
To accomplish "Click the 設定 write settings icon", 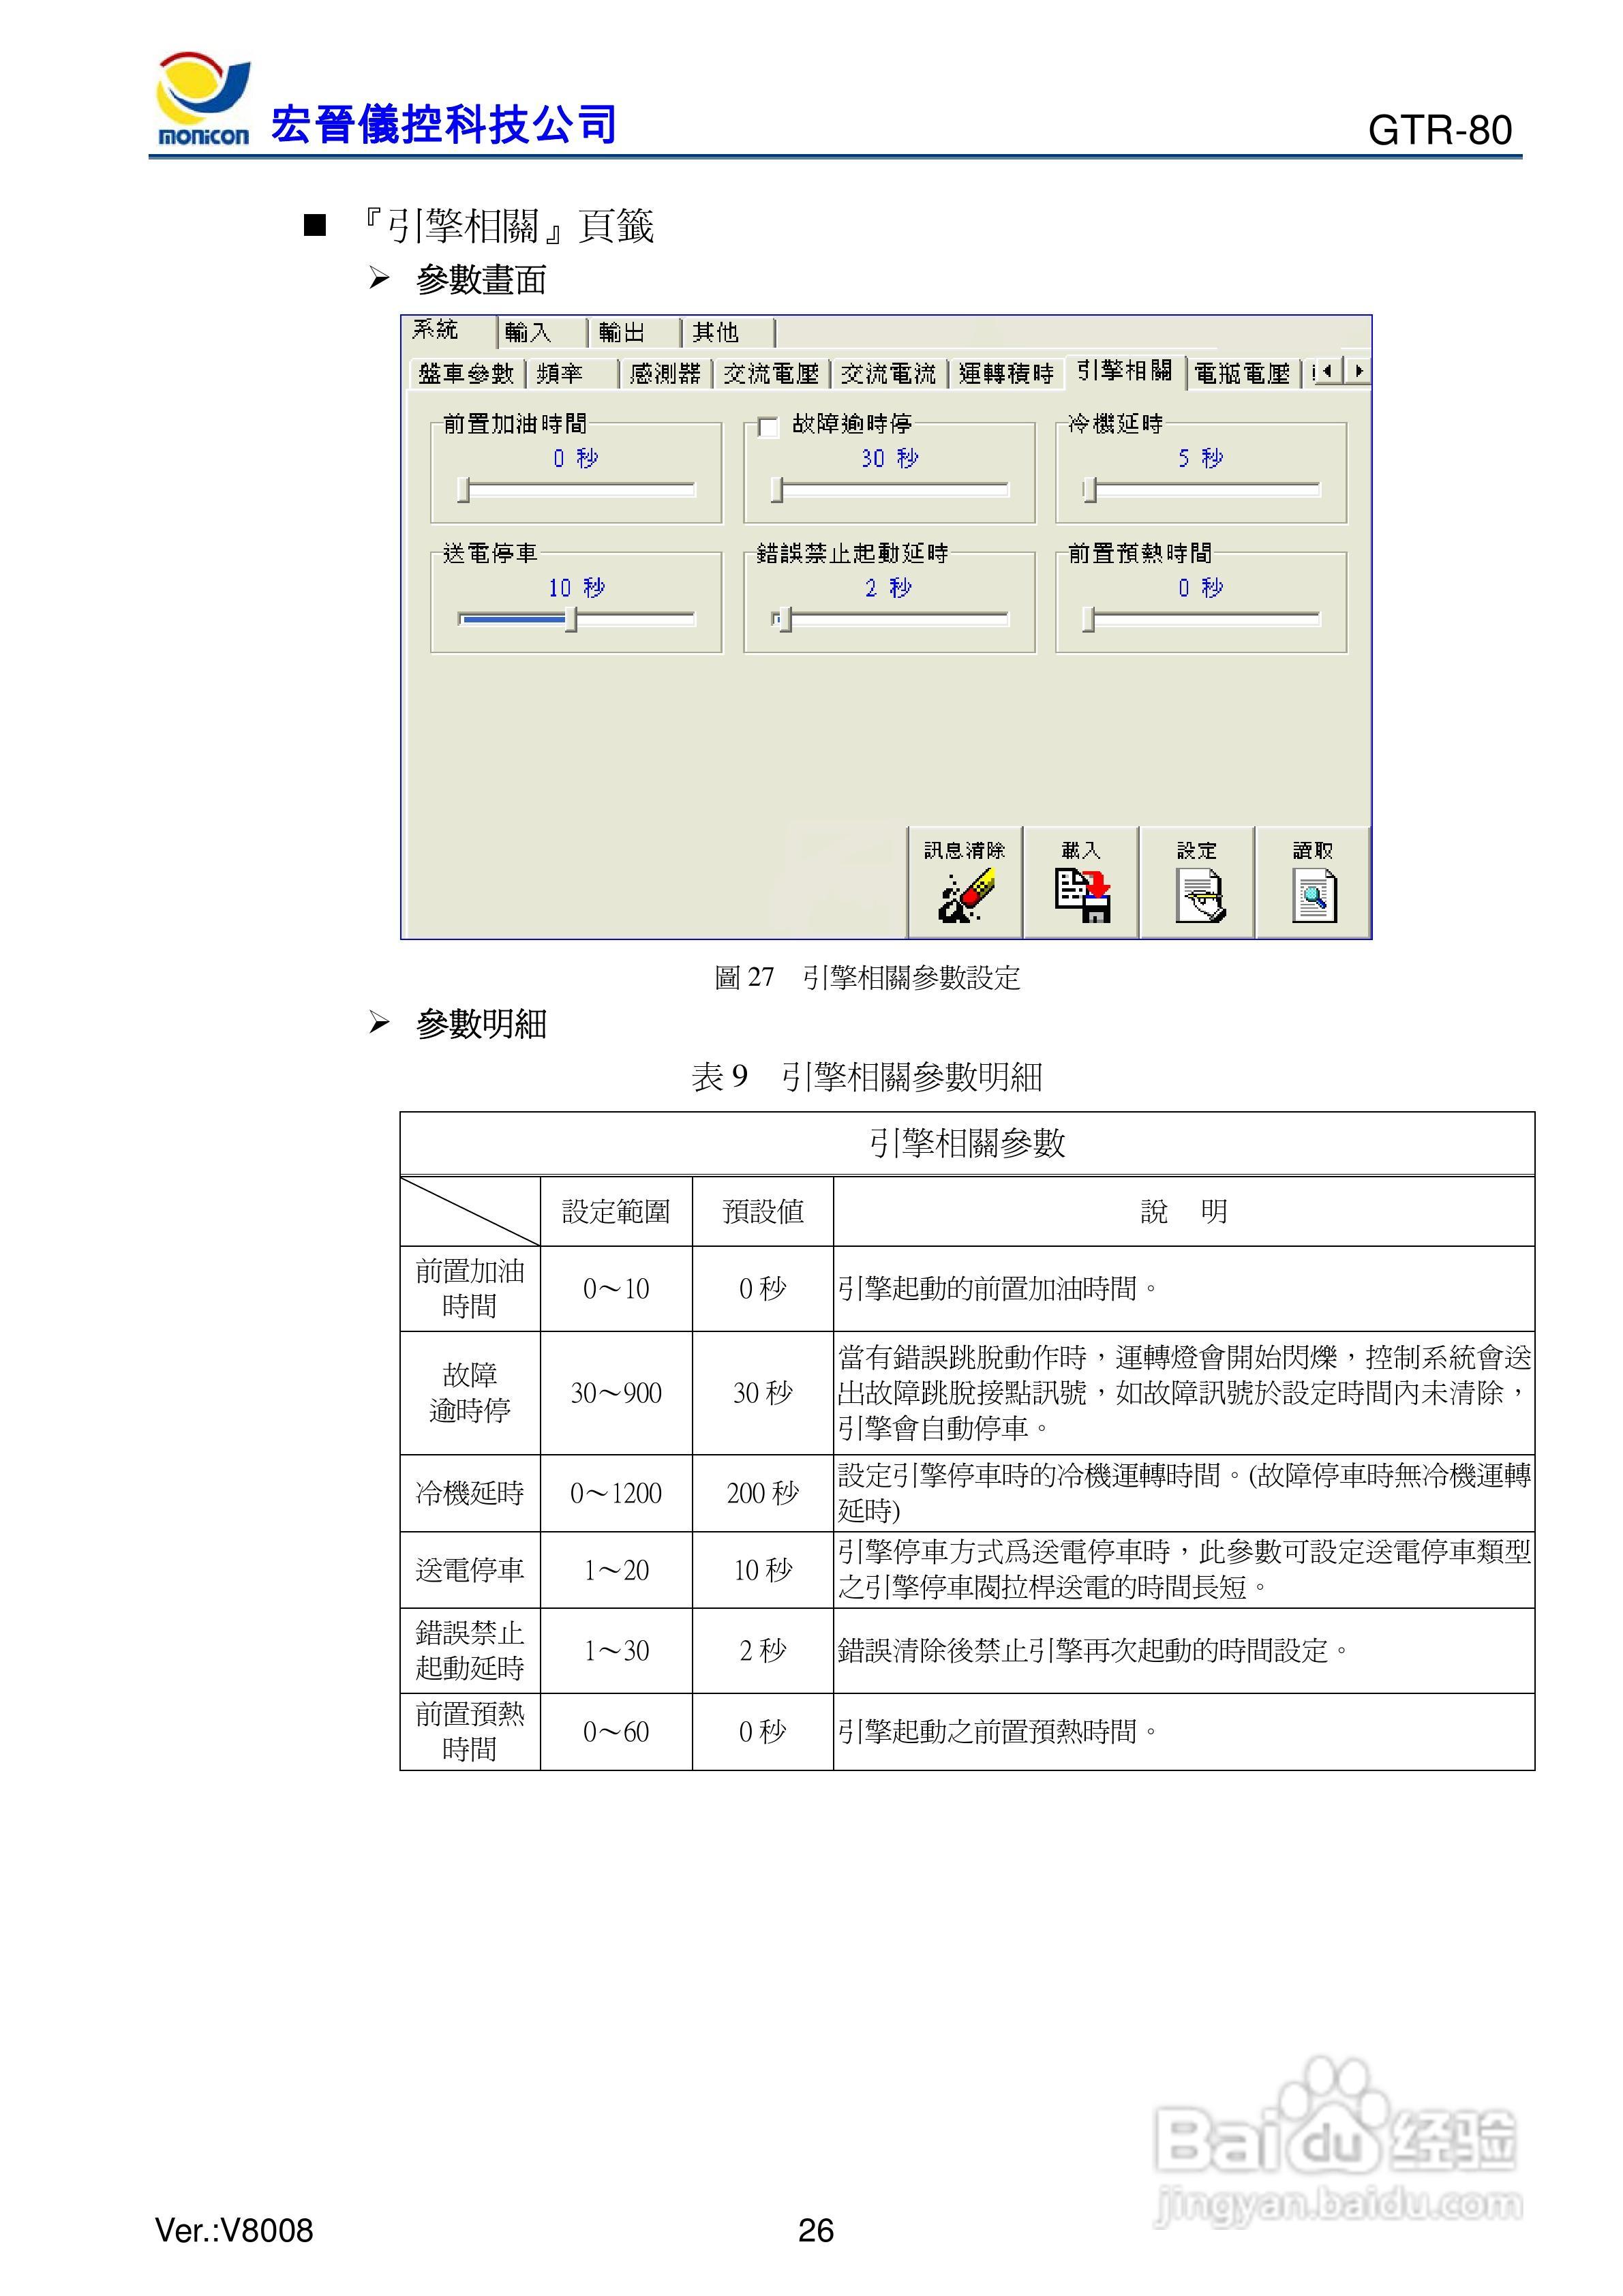I will (x=1198, y=894).
